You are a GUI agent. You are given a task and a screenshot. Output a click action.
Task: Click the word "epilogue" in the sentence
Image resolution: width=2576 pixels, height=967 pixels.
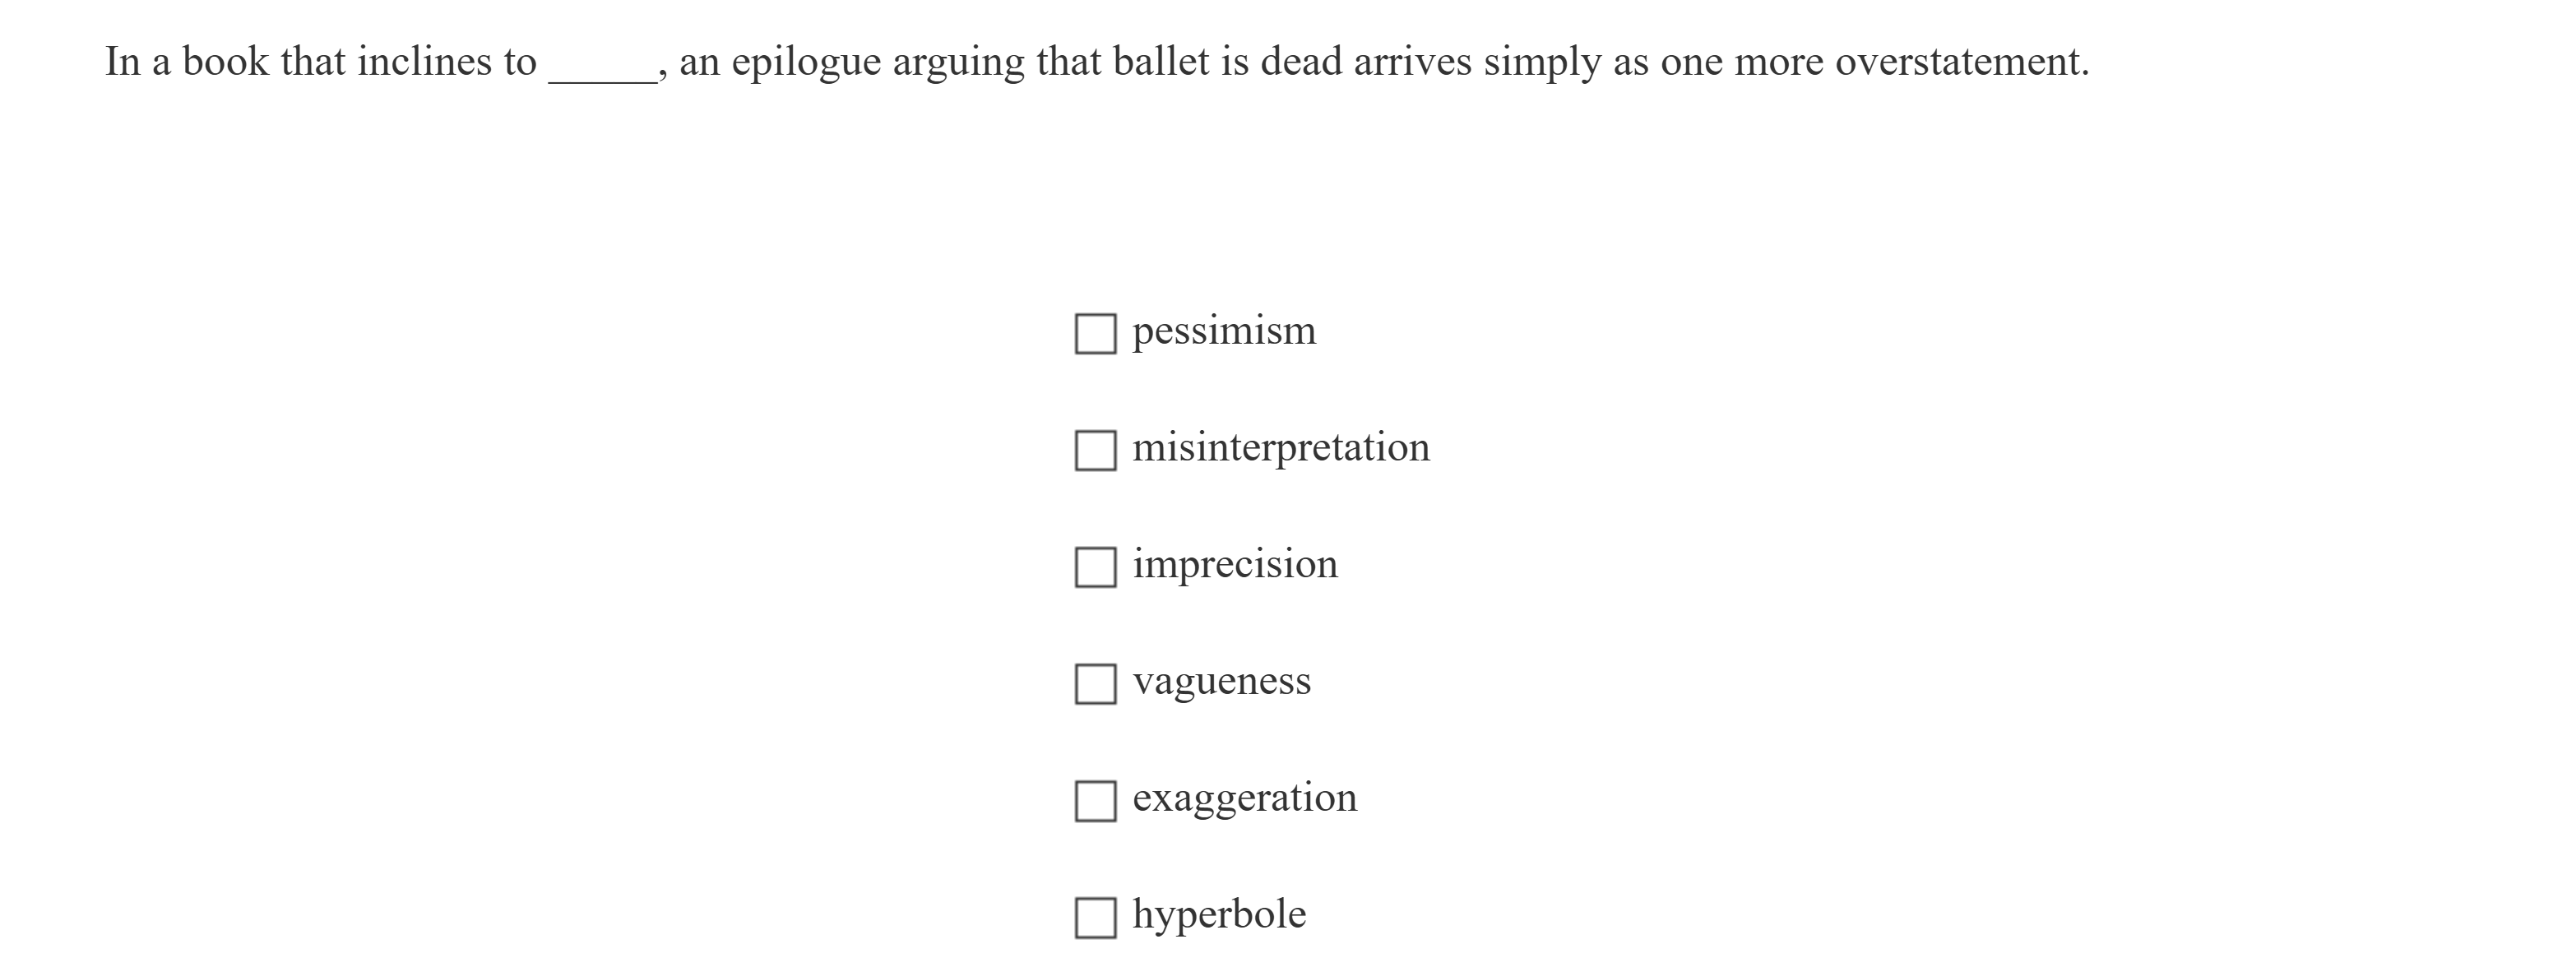(806, 62)
